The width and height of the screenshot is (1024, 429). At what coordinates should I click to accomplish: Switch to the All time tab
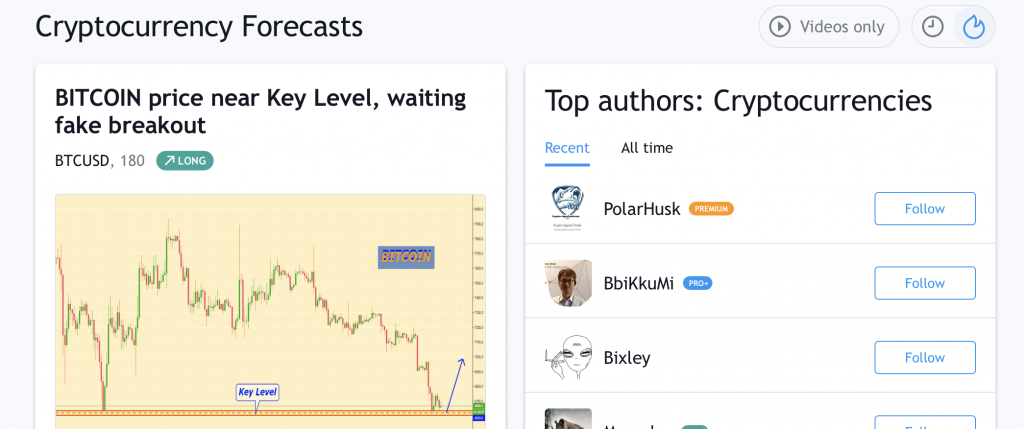point(647,148)
